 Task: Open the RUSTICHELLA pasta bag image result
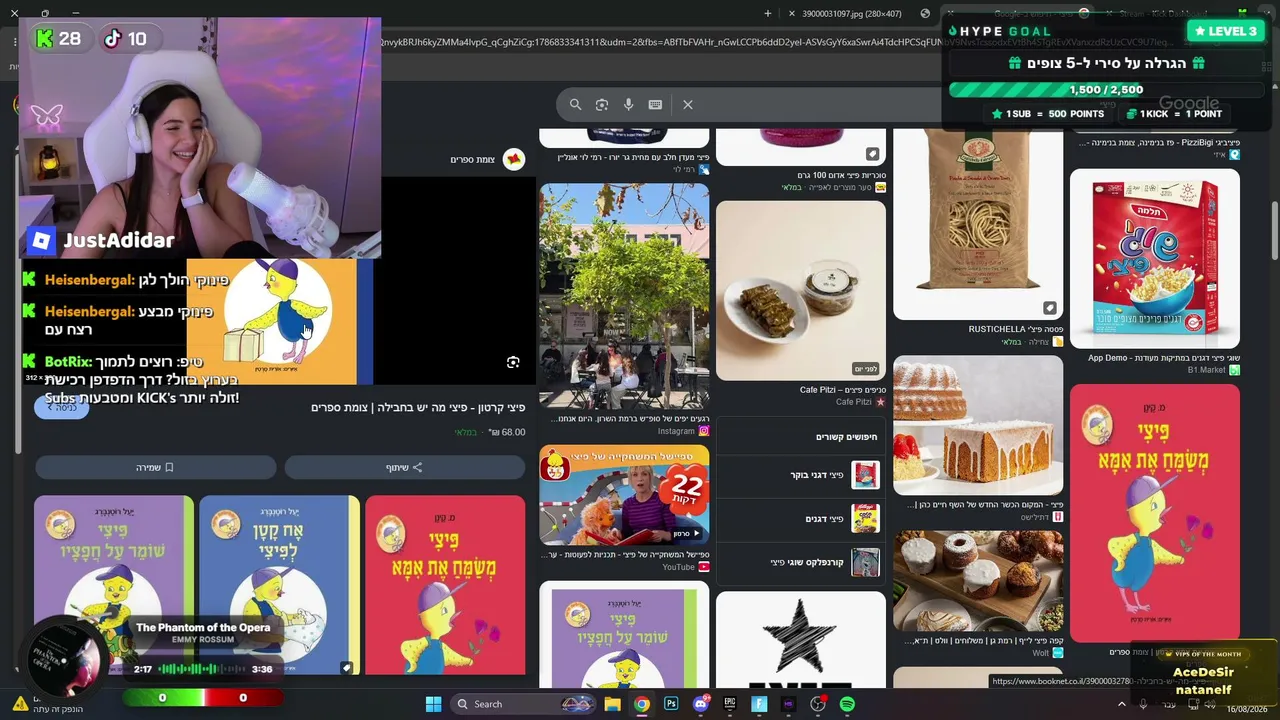(x=978, y=224)
